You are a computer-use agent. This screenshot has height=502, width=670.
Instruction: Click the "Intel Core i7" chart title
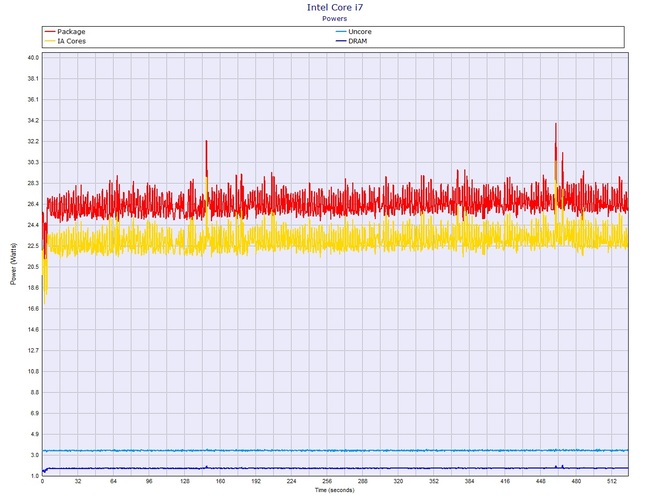pos(335,7)
